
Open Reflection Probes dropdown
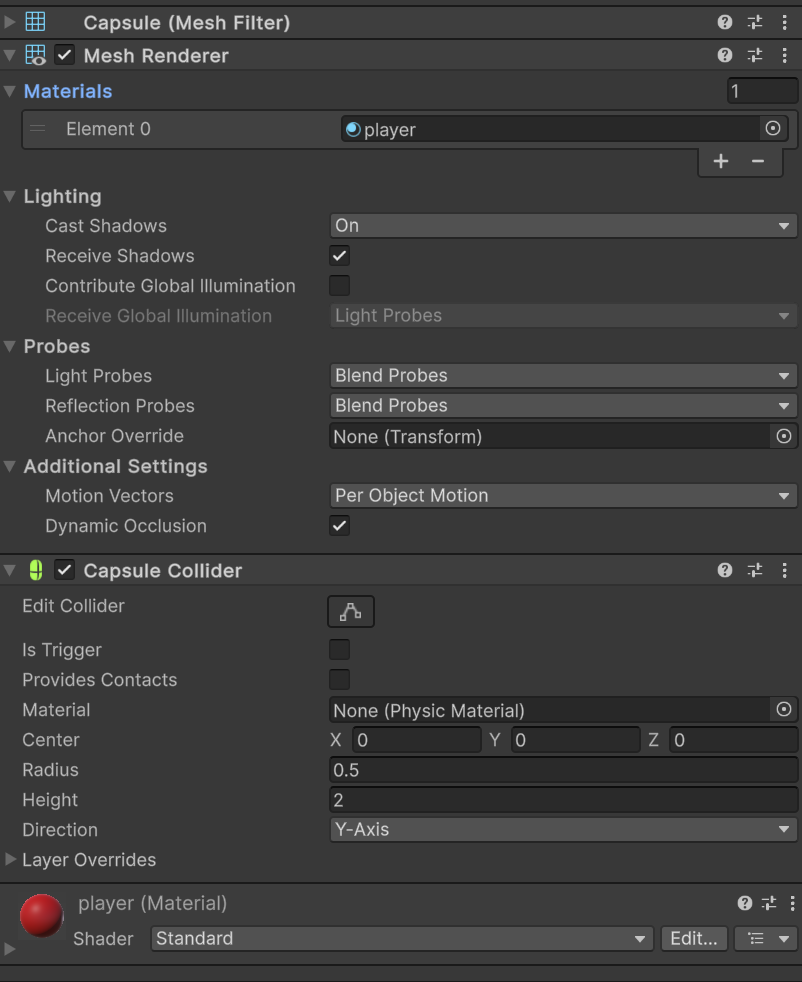563,405
